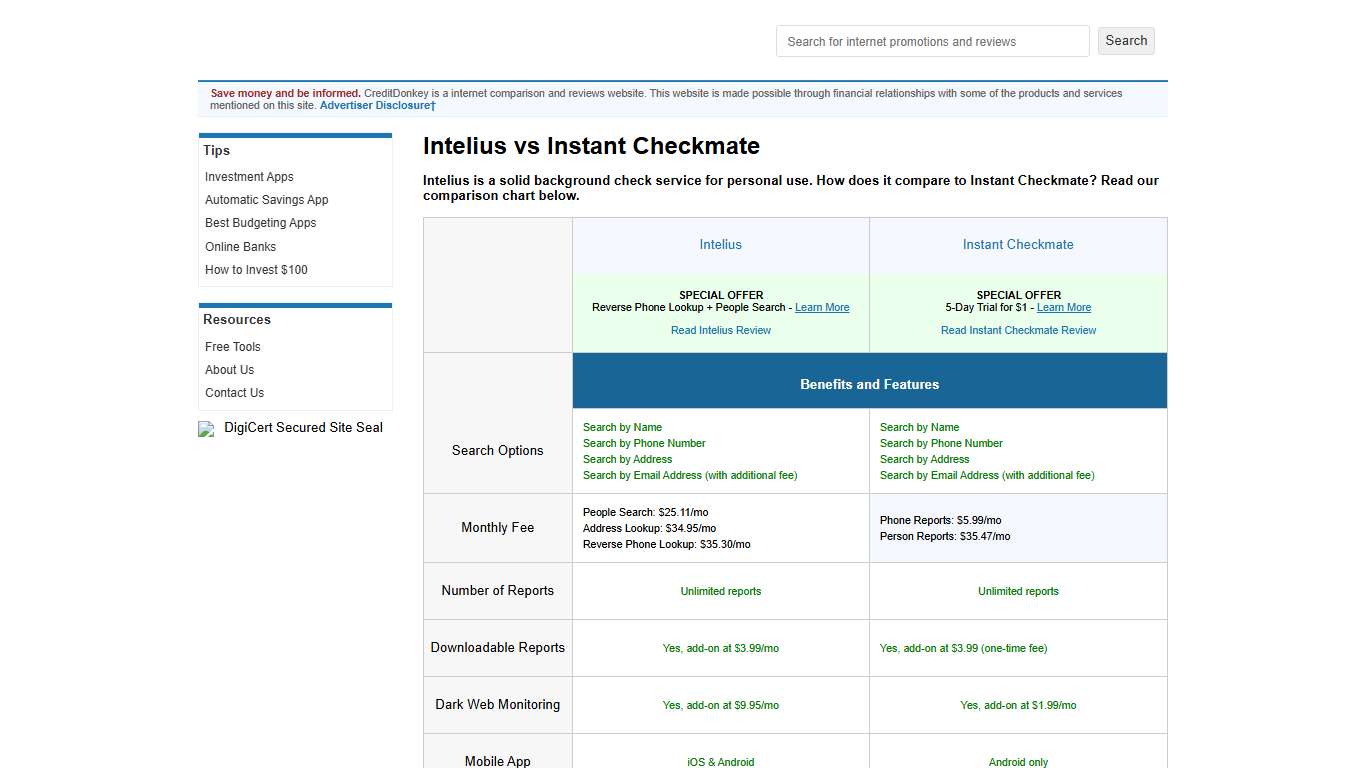Viewport: 1366px width, 768px height.
Task: Click Learn More under Instant Checkmate offer
Action: 1063,307
